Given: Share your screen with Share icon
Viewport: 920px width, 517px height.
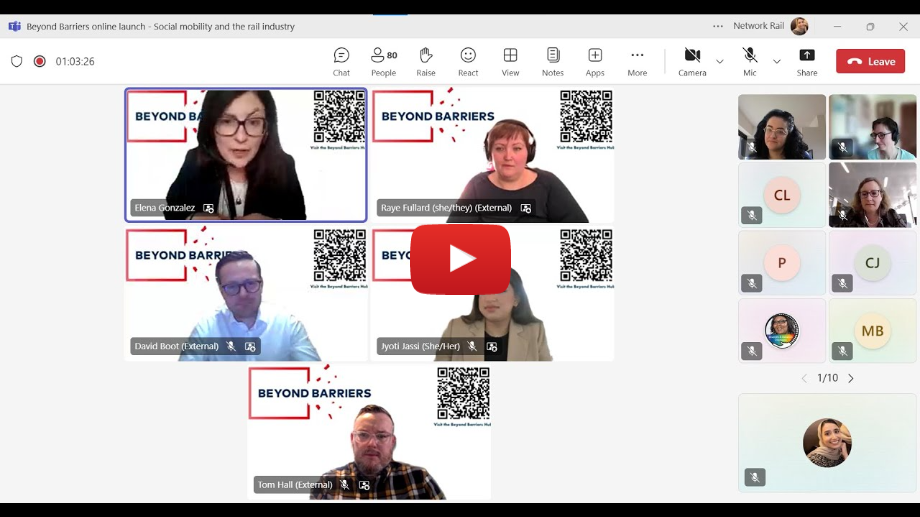Looking at the screenshot, I should (x=807, y=61).
